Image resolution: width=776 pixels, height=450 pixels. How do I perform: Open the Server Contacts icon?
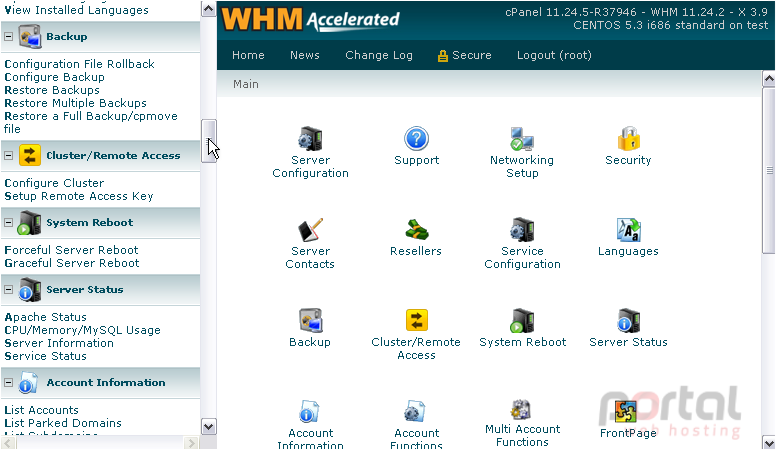[310, 230]
